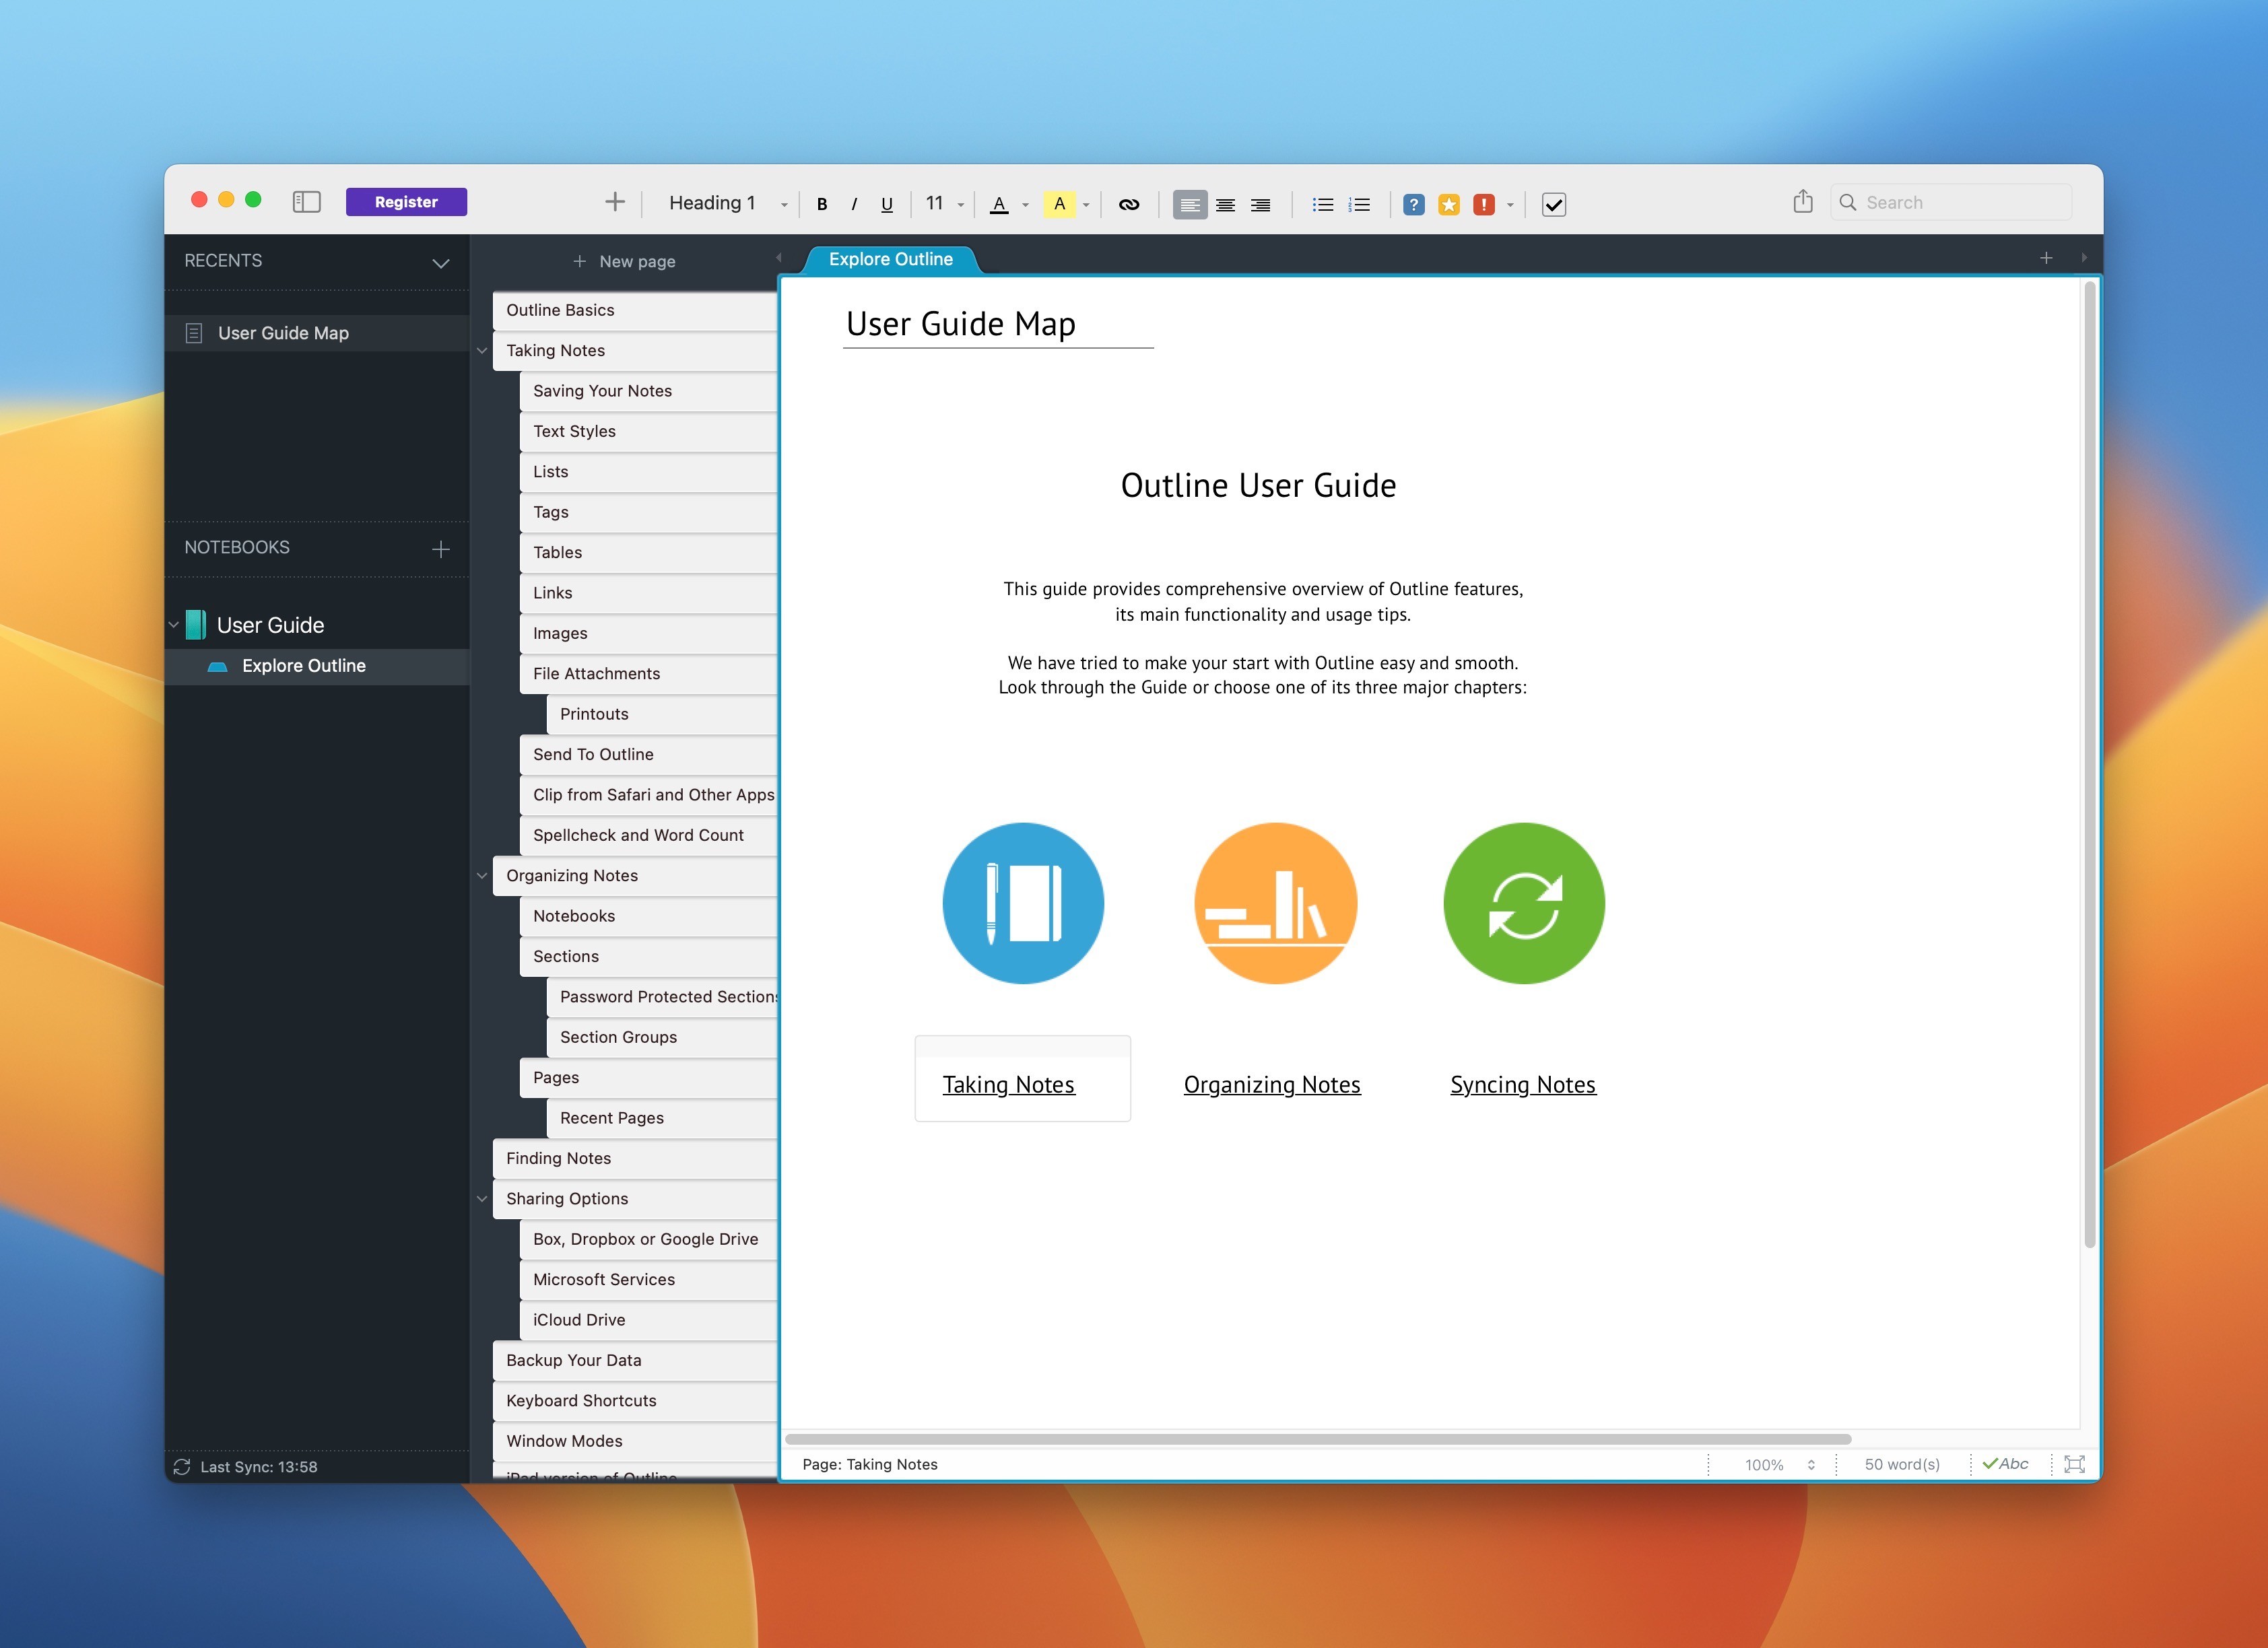Collapse the User Guide notebook
Screen dimensions: 2268x1648
[174, 624]
